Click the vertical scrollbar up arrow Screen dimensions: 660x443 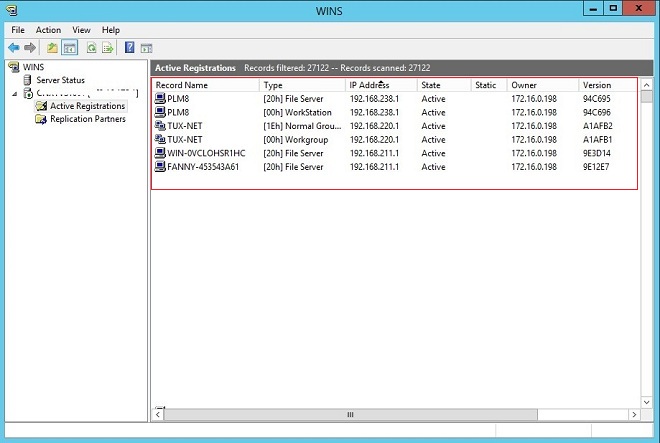point(647,85)
